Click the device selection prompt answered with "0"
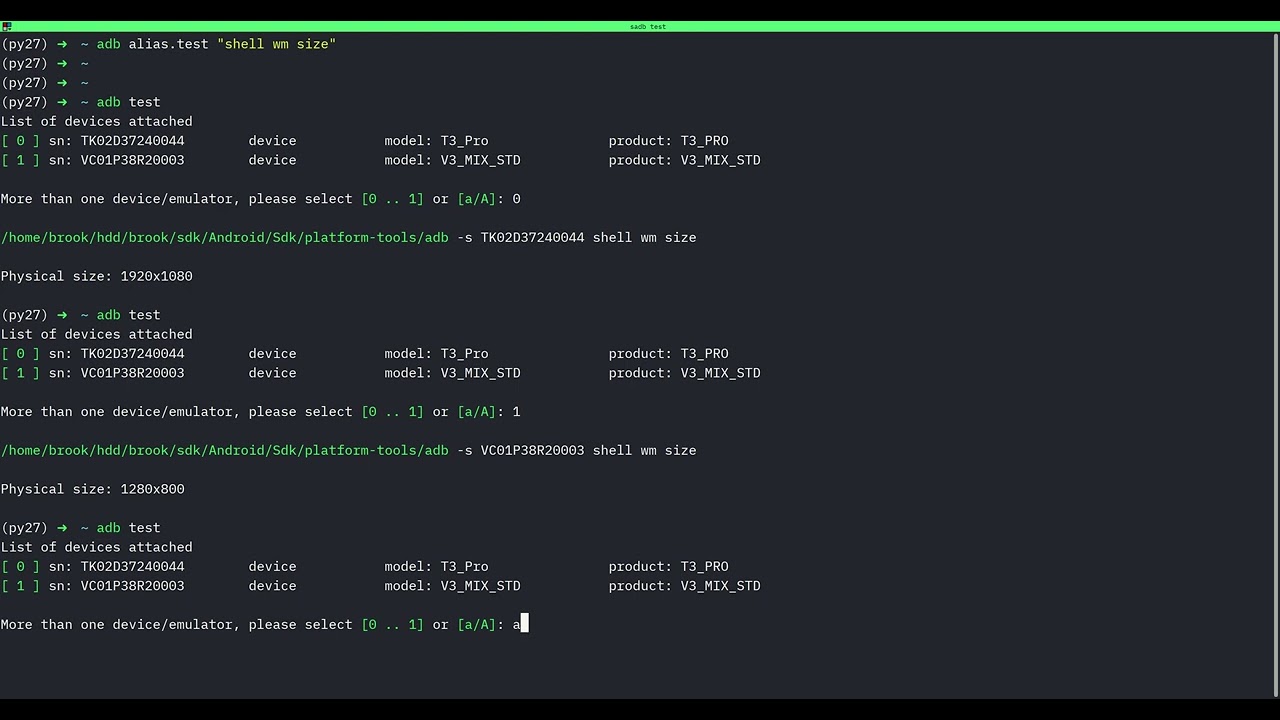This screenshot has width=1280, height=720. [260, 199]
